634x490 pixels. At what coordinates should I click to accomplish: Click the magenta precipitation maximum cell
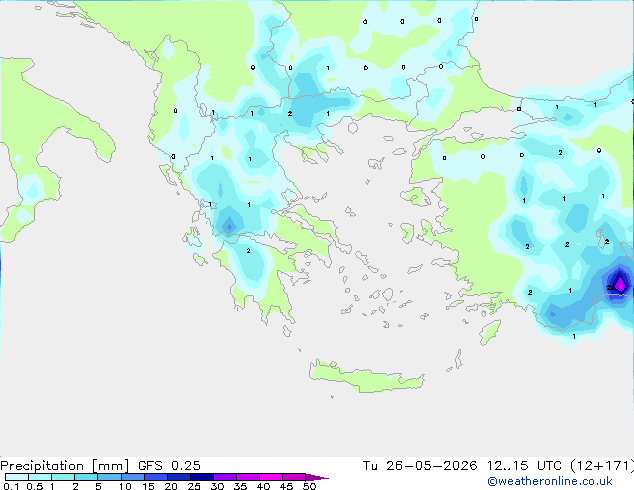(620, 283)
